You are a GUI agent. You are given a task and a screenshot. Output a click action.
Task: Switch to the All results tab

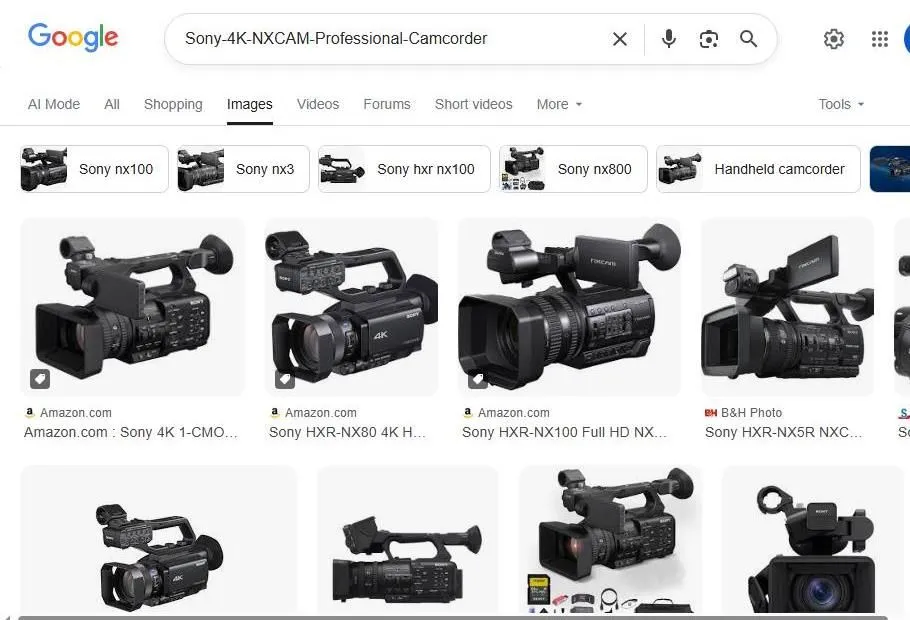(x=112, y=104)
